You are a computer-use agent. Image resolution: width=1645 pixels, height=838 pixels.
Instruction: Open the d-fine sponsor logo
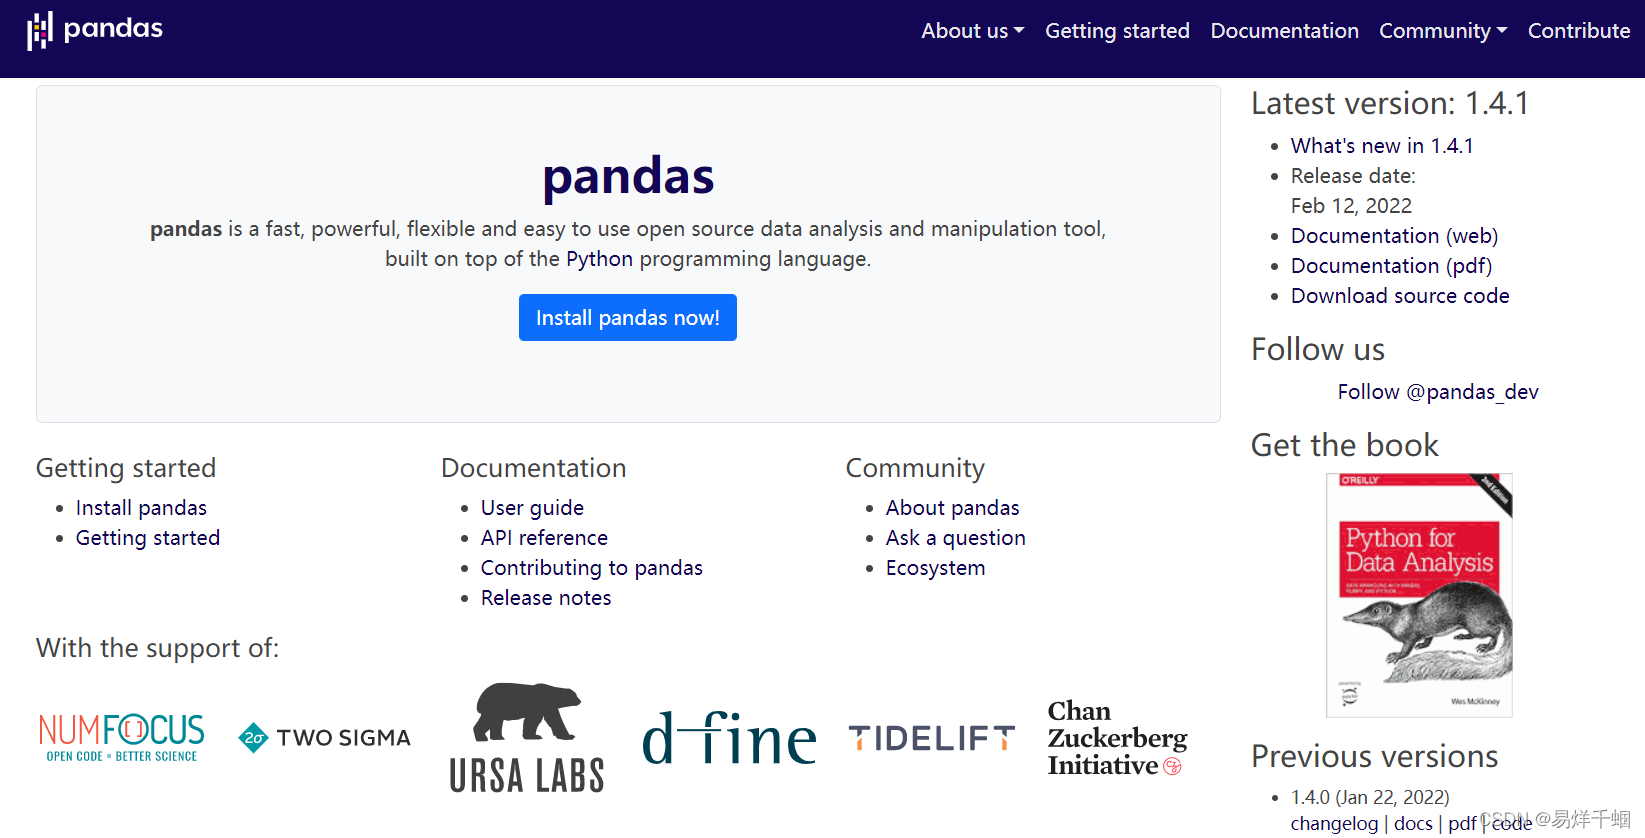click(x=729, y=738)
